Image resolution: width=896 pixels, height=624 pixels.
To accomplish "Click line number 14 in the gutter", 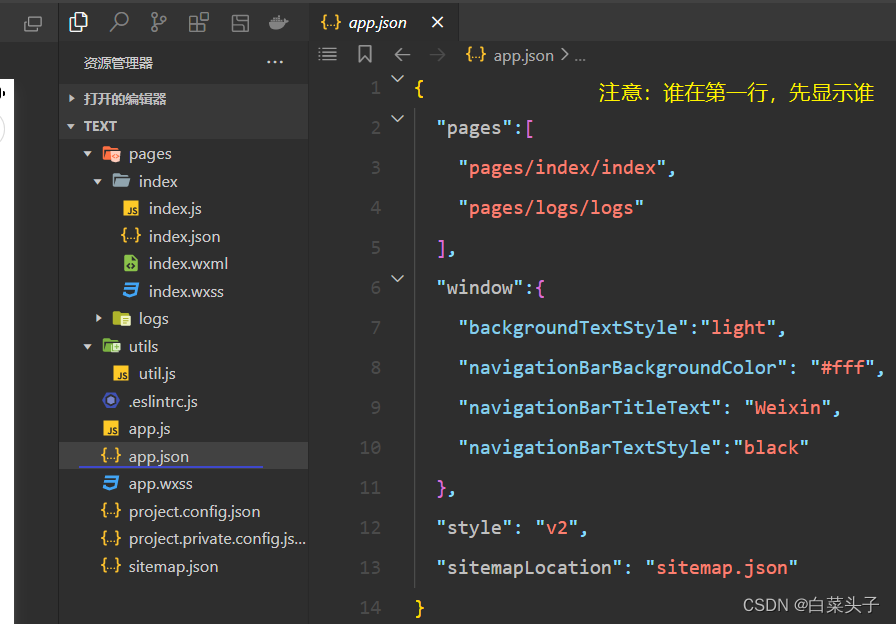I will pyautogui.click(x=370, y=607).
